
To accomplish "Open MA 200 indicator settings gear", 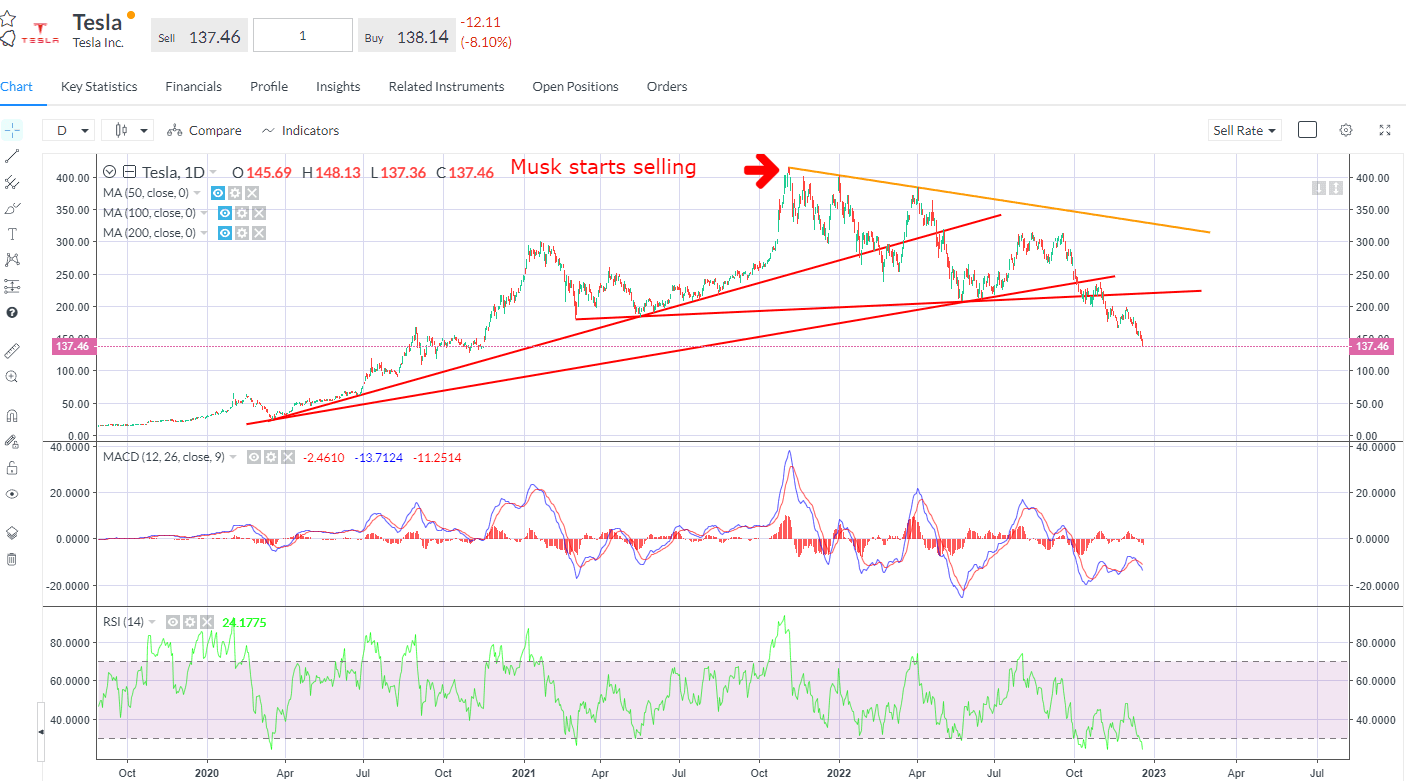I will click(x=241, y=233).
